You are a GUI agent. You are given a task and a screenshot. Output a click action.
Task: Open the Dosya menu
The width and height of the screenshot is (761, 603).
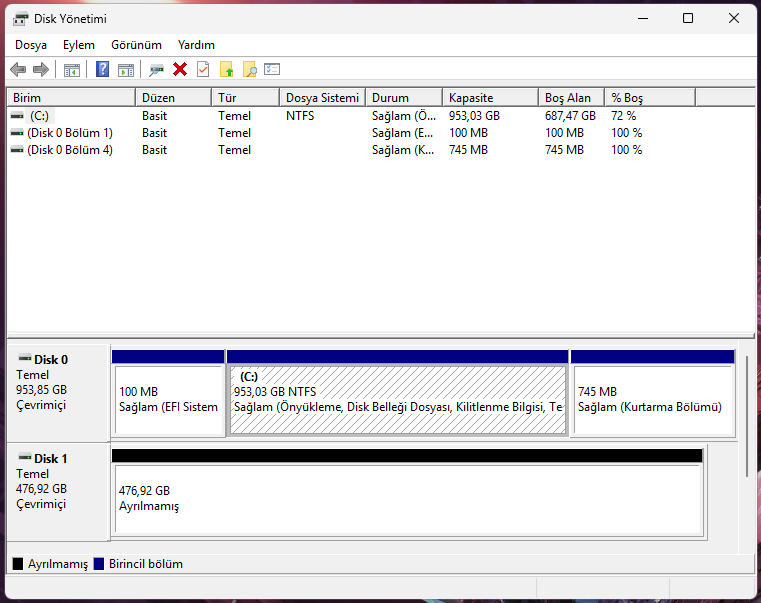click(31, 45)
